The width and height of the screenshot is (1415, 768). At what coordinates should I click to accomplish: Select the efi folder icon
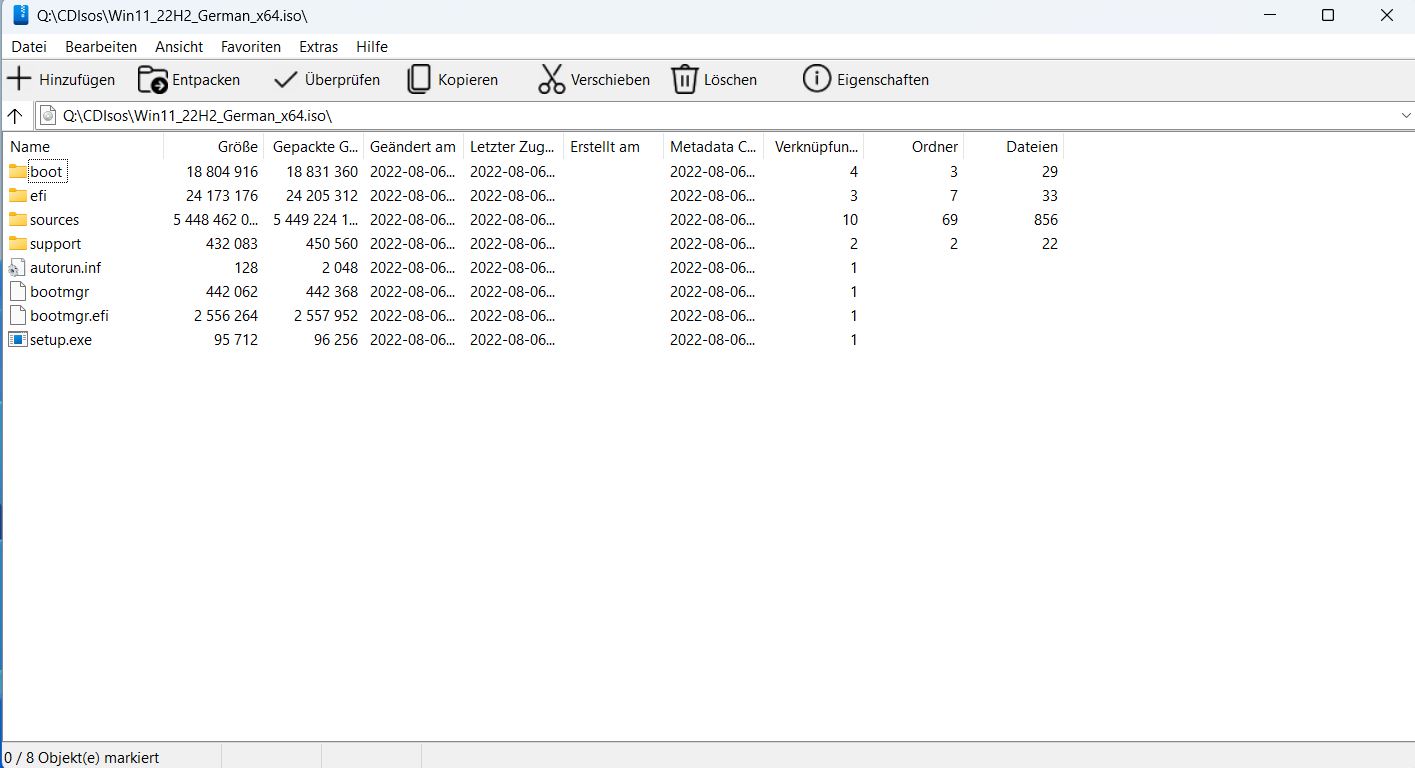[18, 195]
